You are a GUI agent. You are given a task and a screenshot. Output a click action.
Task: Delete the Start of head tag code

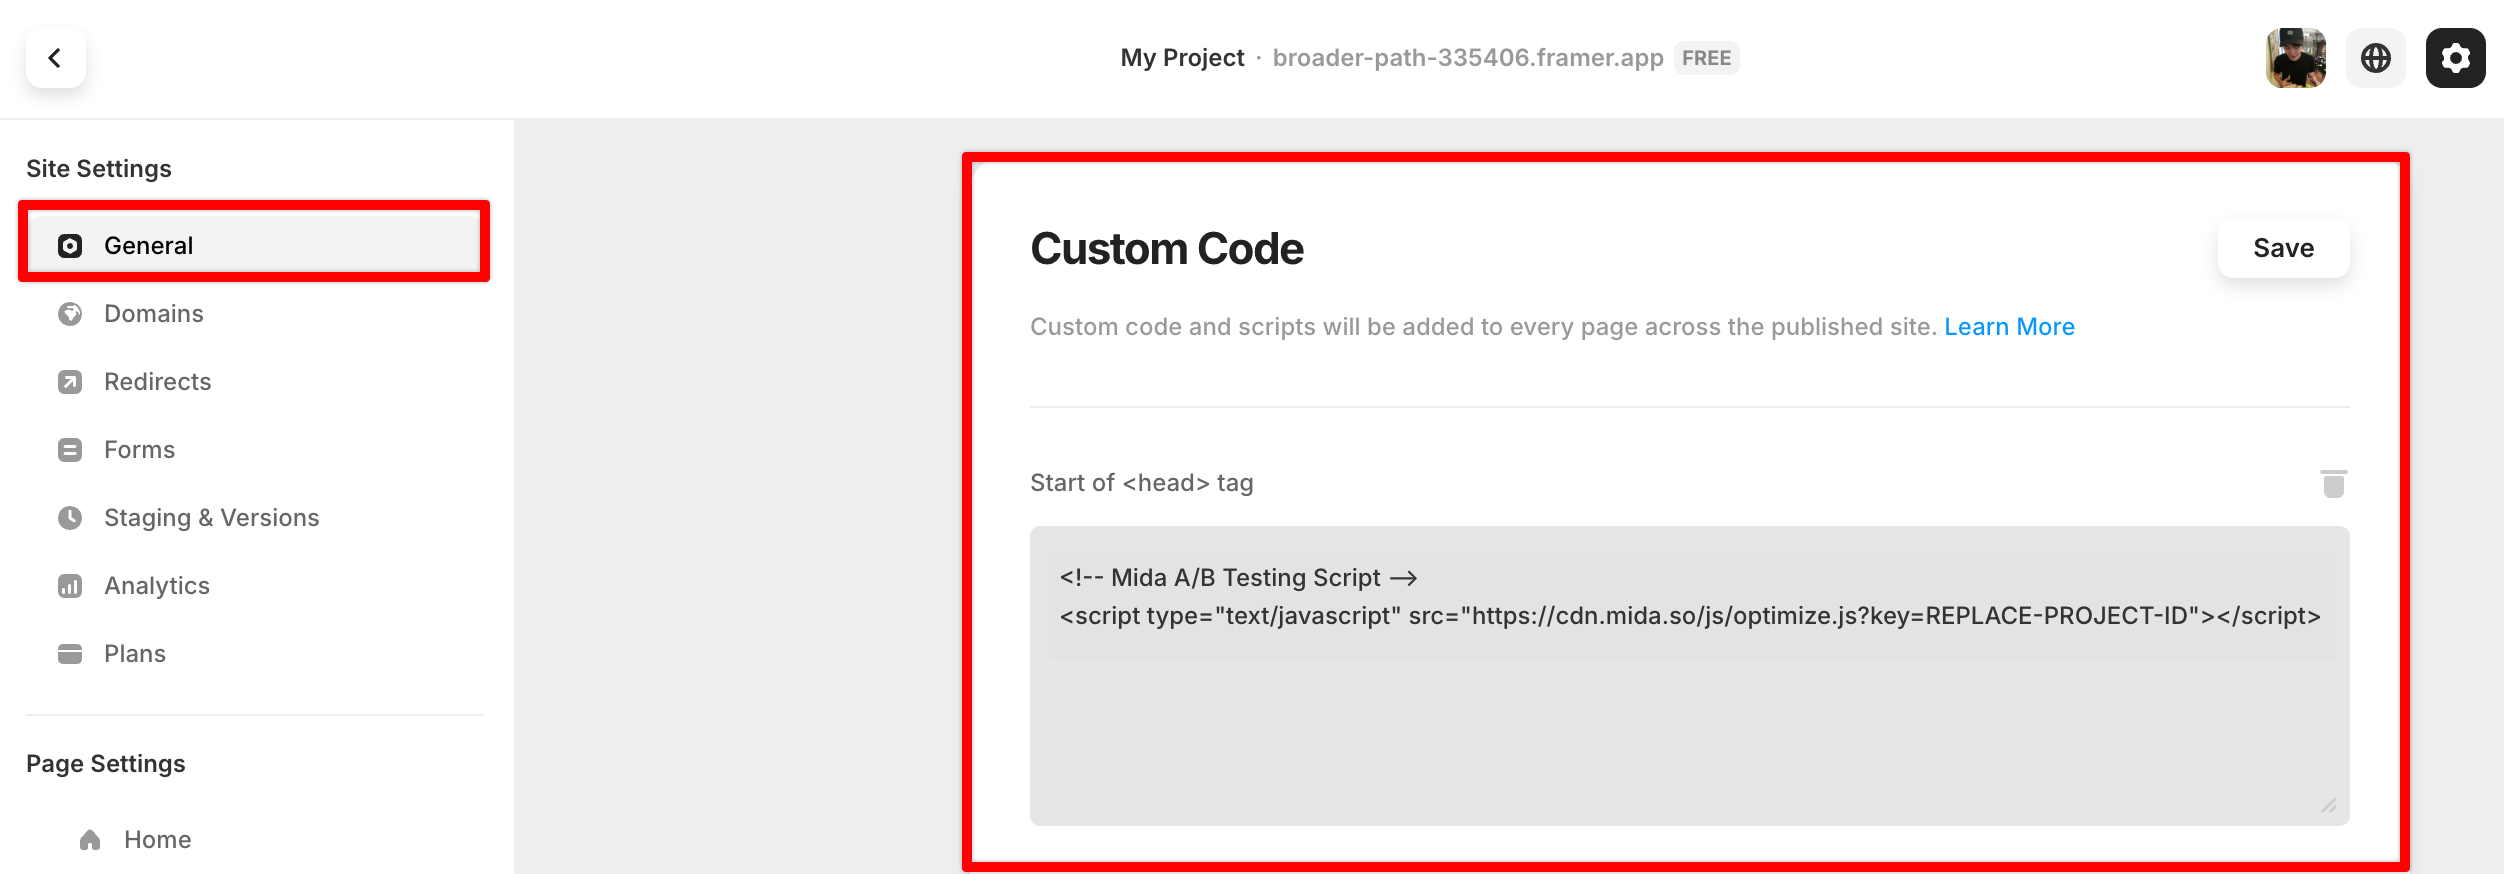2333,484
